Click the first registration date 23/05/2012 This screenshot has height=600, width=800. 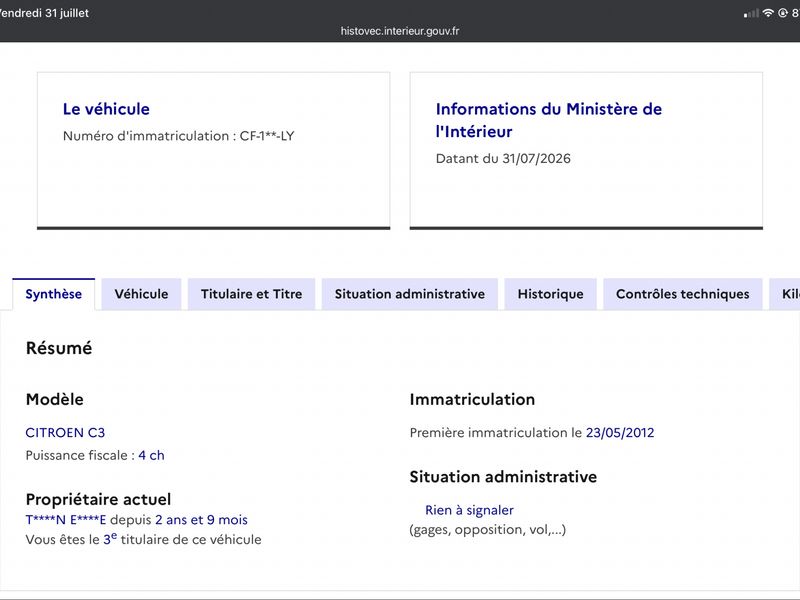tap(620, 433)
